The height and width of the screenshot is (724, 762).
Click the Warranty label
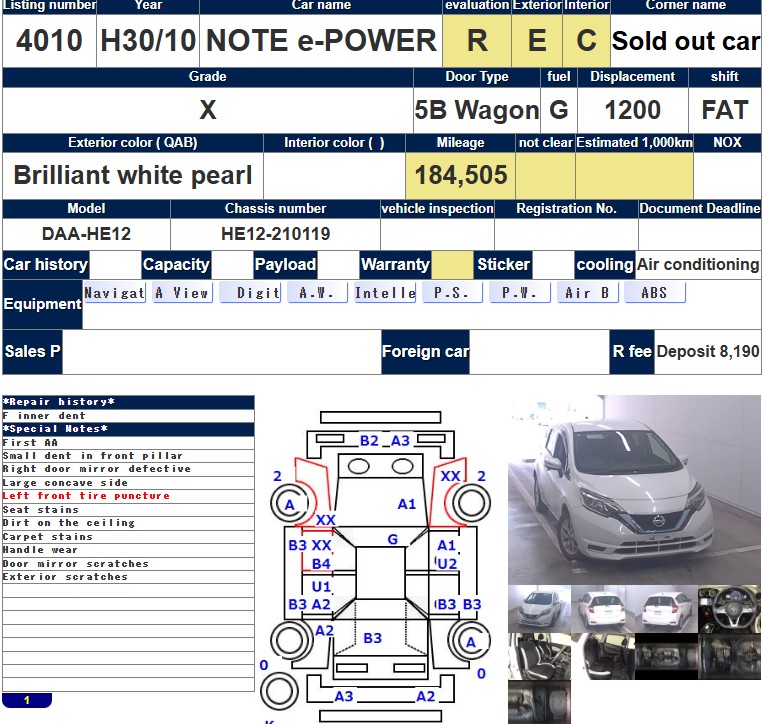click(x=395, y=265)
